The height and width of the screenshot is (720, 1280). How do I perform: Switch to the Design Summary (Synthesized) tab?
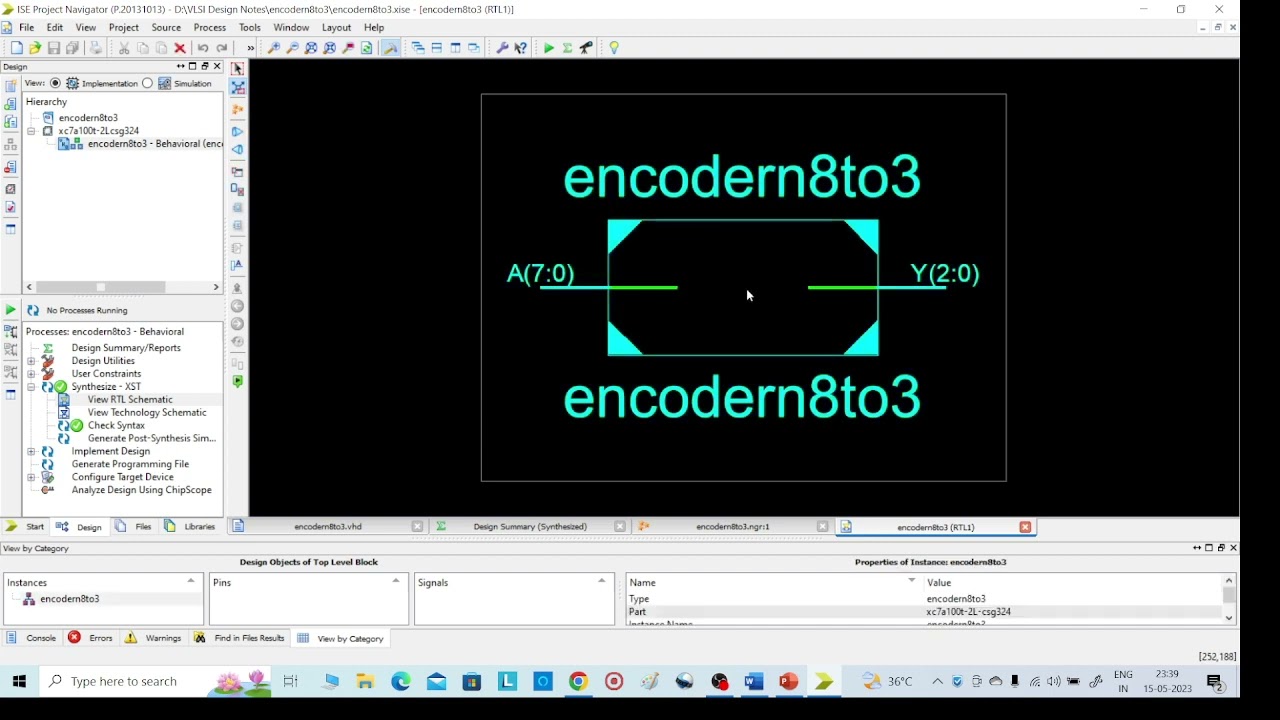pos(529,526)
